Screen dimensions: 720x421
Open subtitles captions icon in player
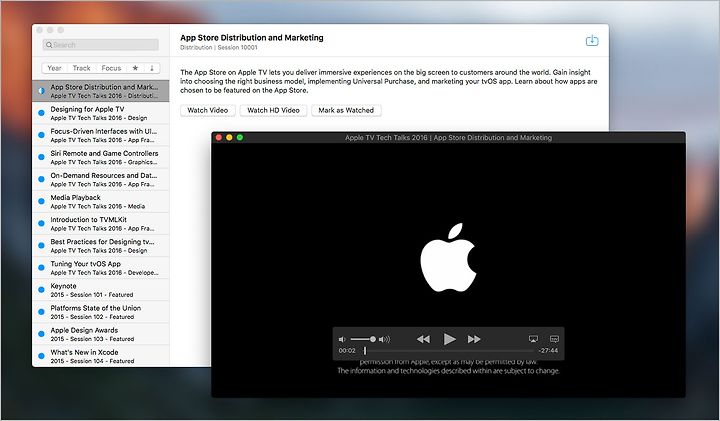(x=554, y=339)
